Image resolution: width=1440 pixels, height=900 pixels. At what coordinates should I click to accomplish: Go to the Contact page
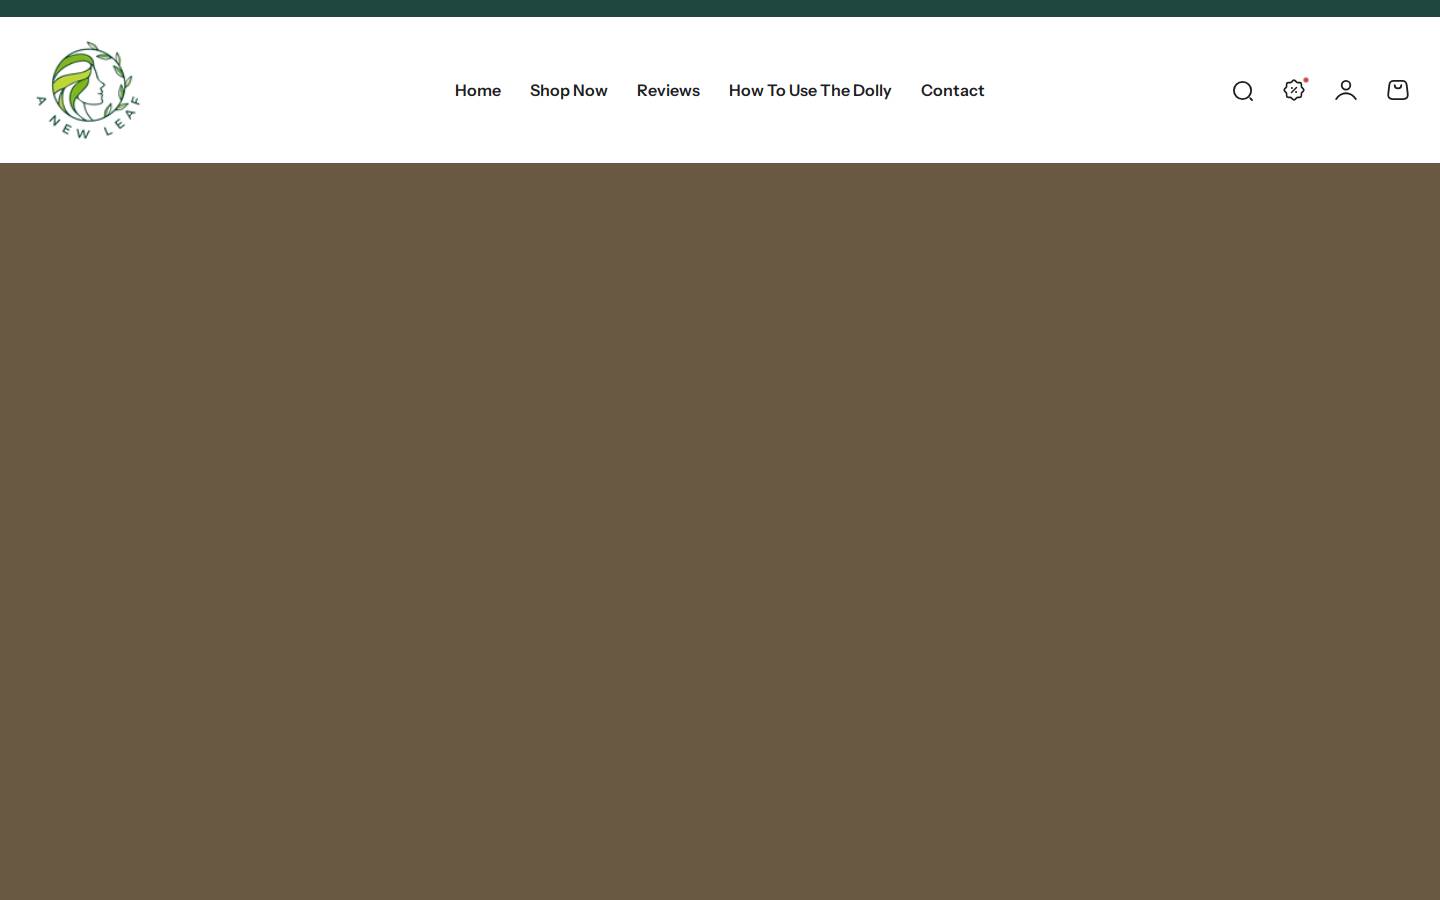(x=953, y=90)
